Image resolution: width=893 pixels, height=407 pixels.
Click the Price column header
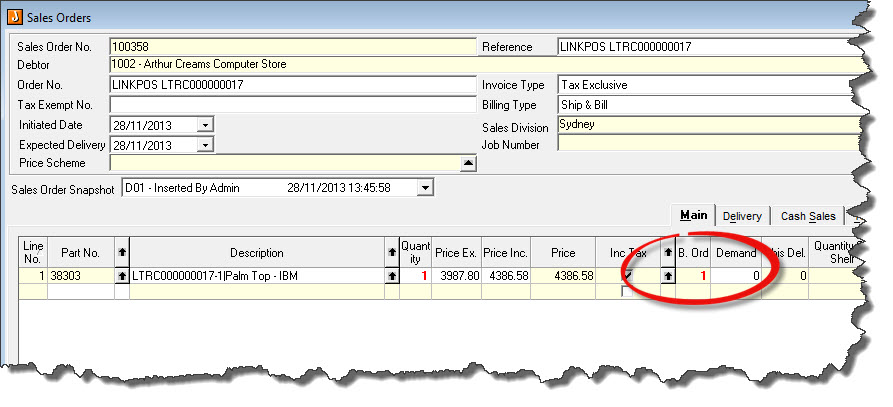tap(563, 253)
